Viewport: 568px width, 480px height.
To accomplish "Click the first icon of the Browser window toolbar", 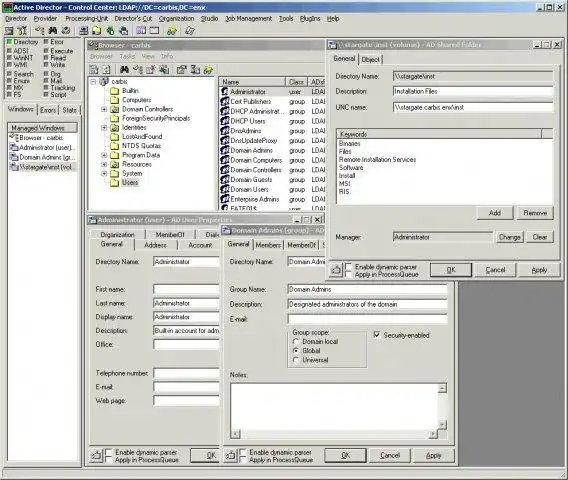I will point(94,70).
